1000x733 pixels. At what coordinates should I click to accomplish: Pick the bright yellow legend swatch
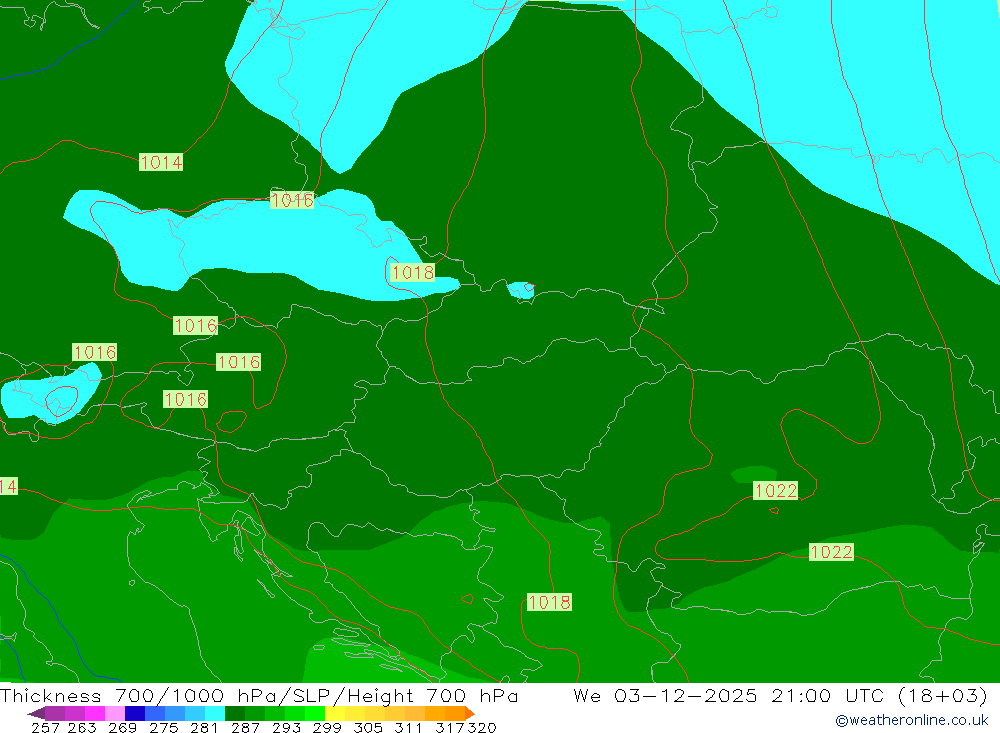click(x=335, y=713)
